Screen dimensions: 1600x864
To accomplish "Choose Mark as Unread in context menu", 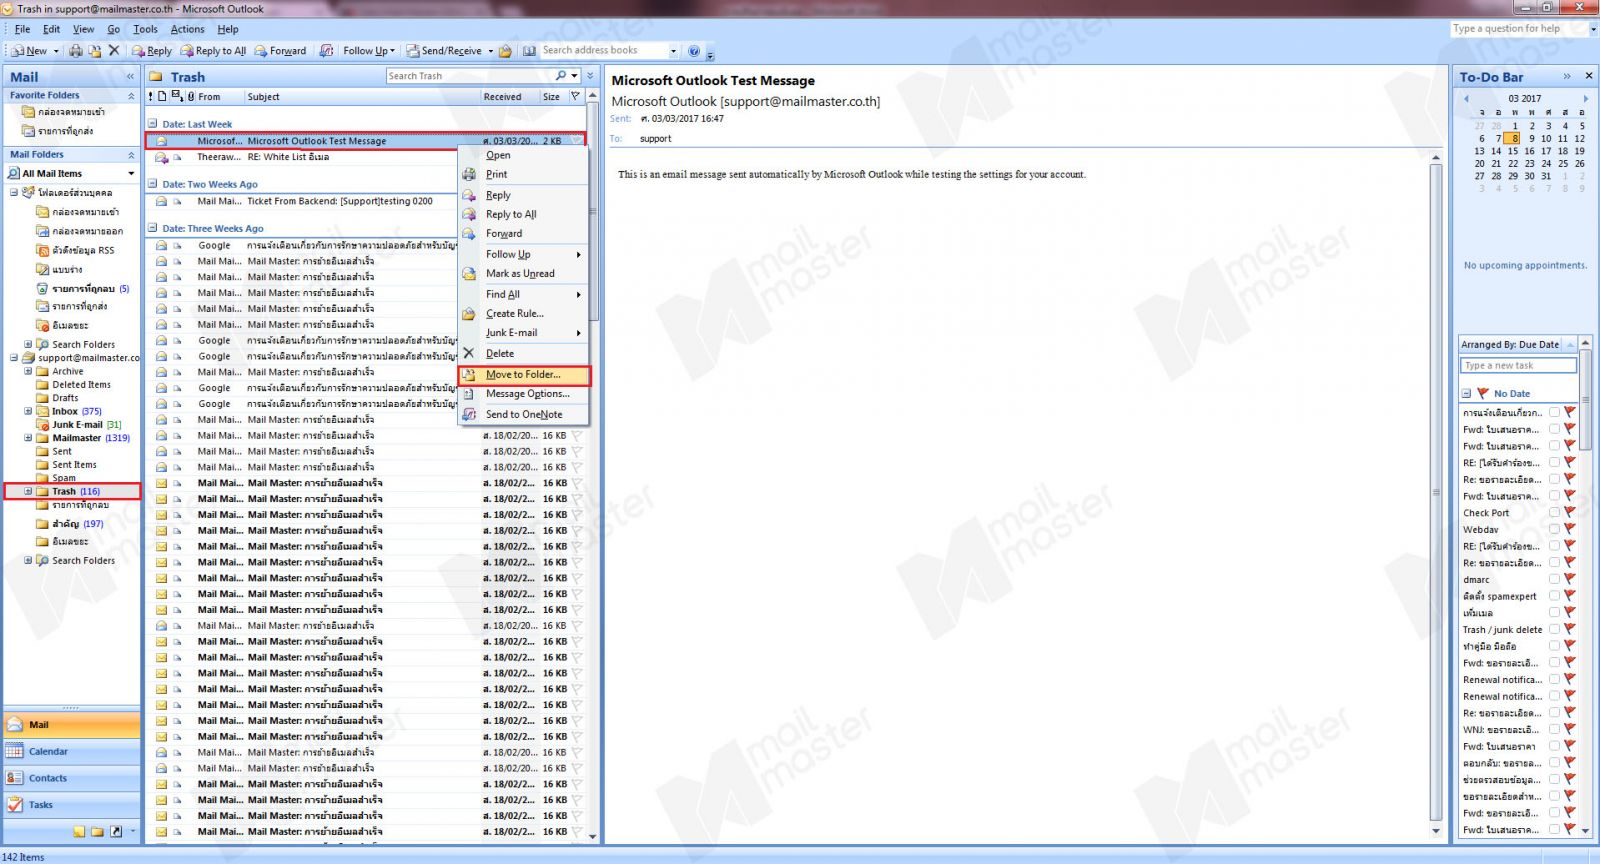I will point(523,273).
